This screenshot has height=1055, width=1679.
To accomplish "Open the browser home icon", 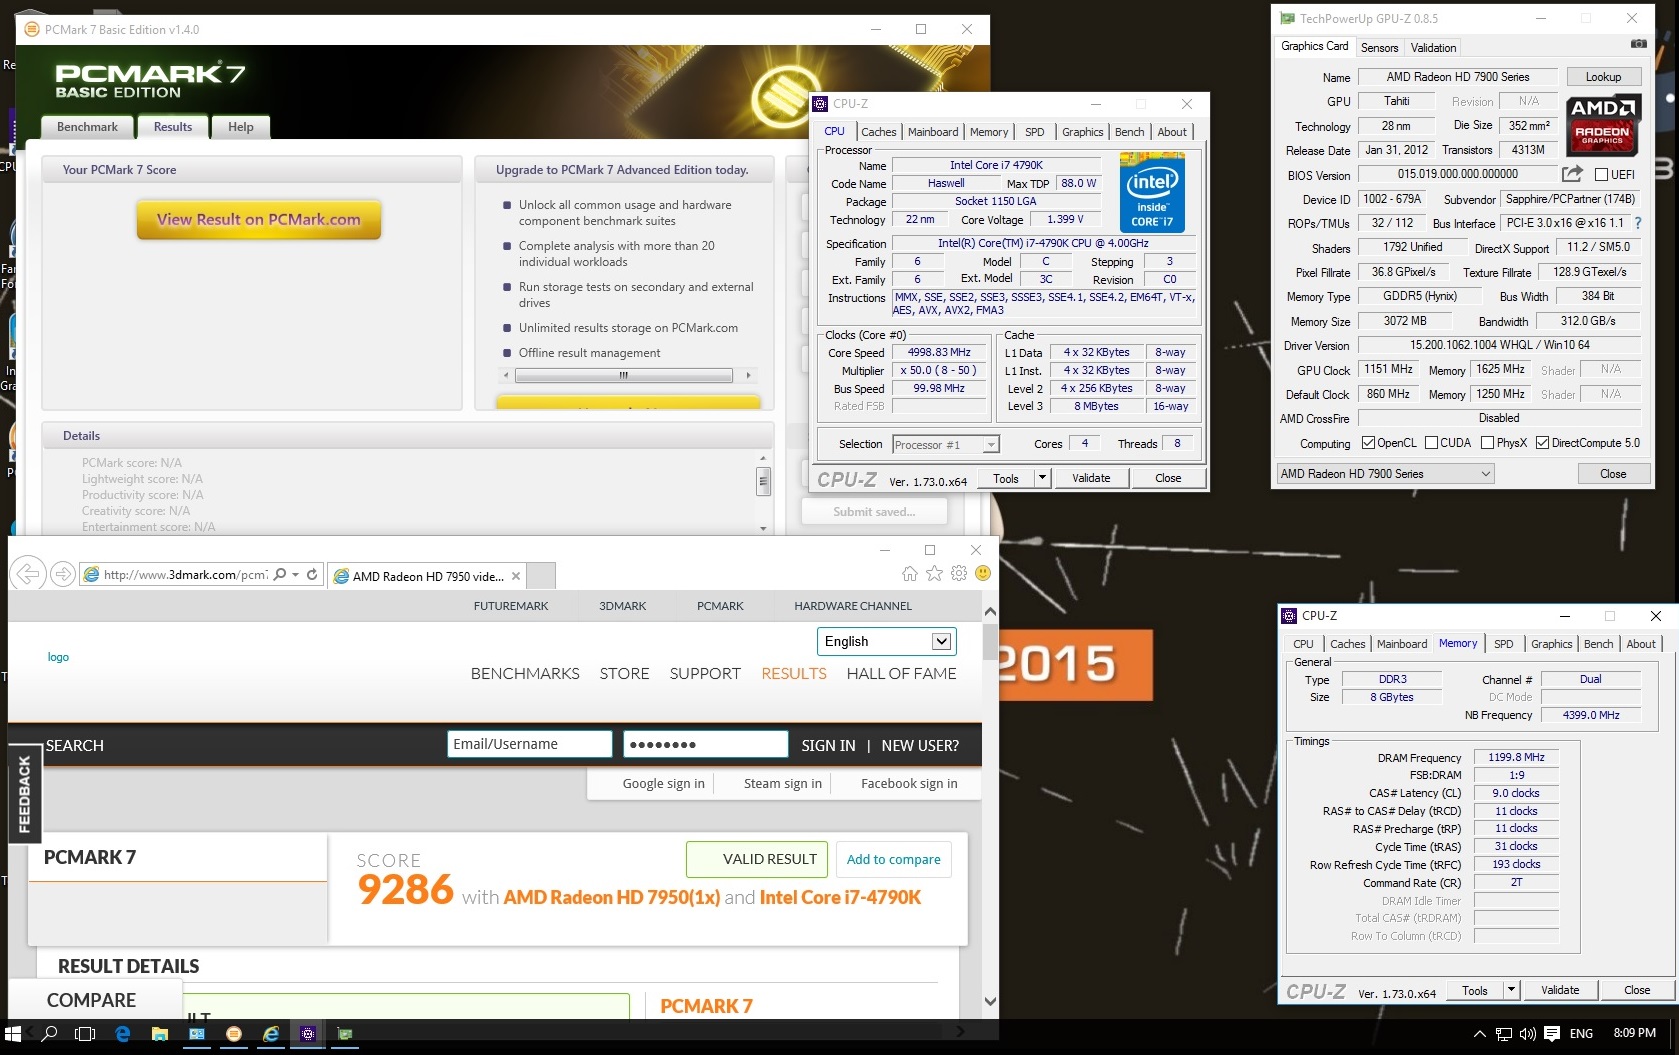I will 909,573.
